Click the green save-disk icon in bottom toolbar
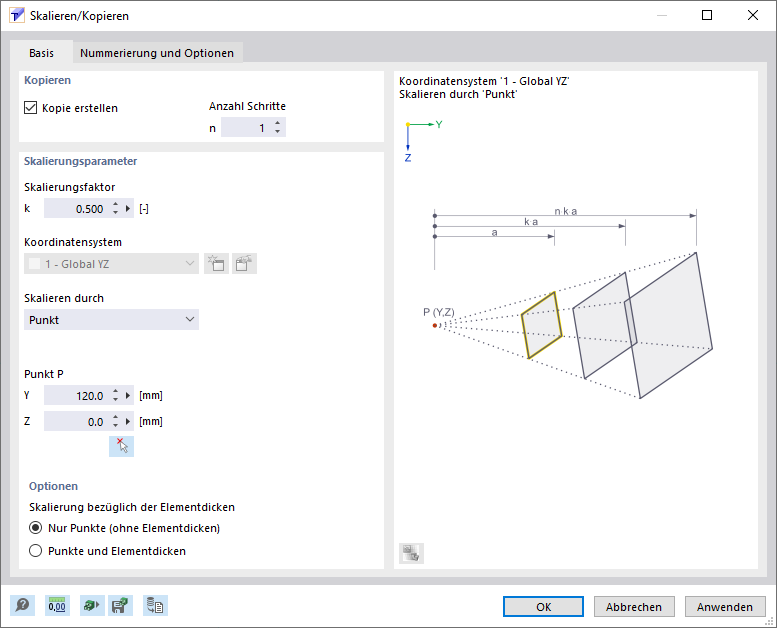The image size is (777, 628). tap(120, 606)
